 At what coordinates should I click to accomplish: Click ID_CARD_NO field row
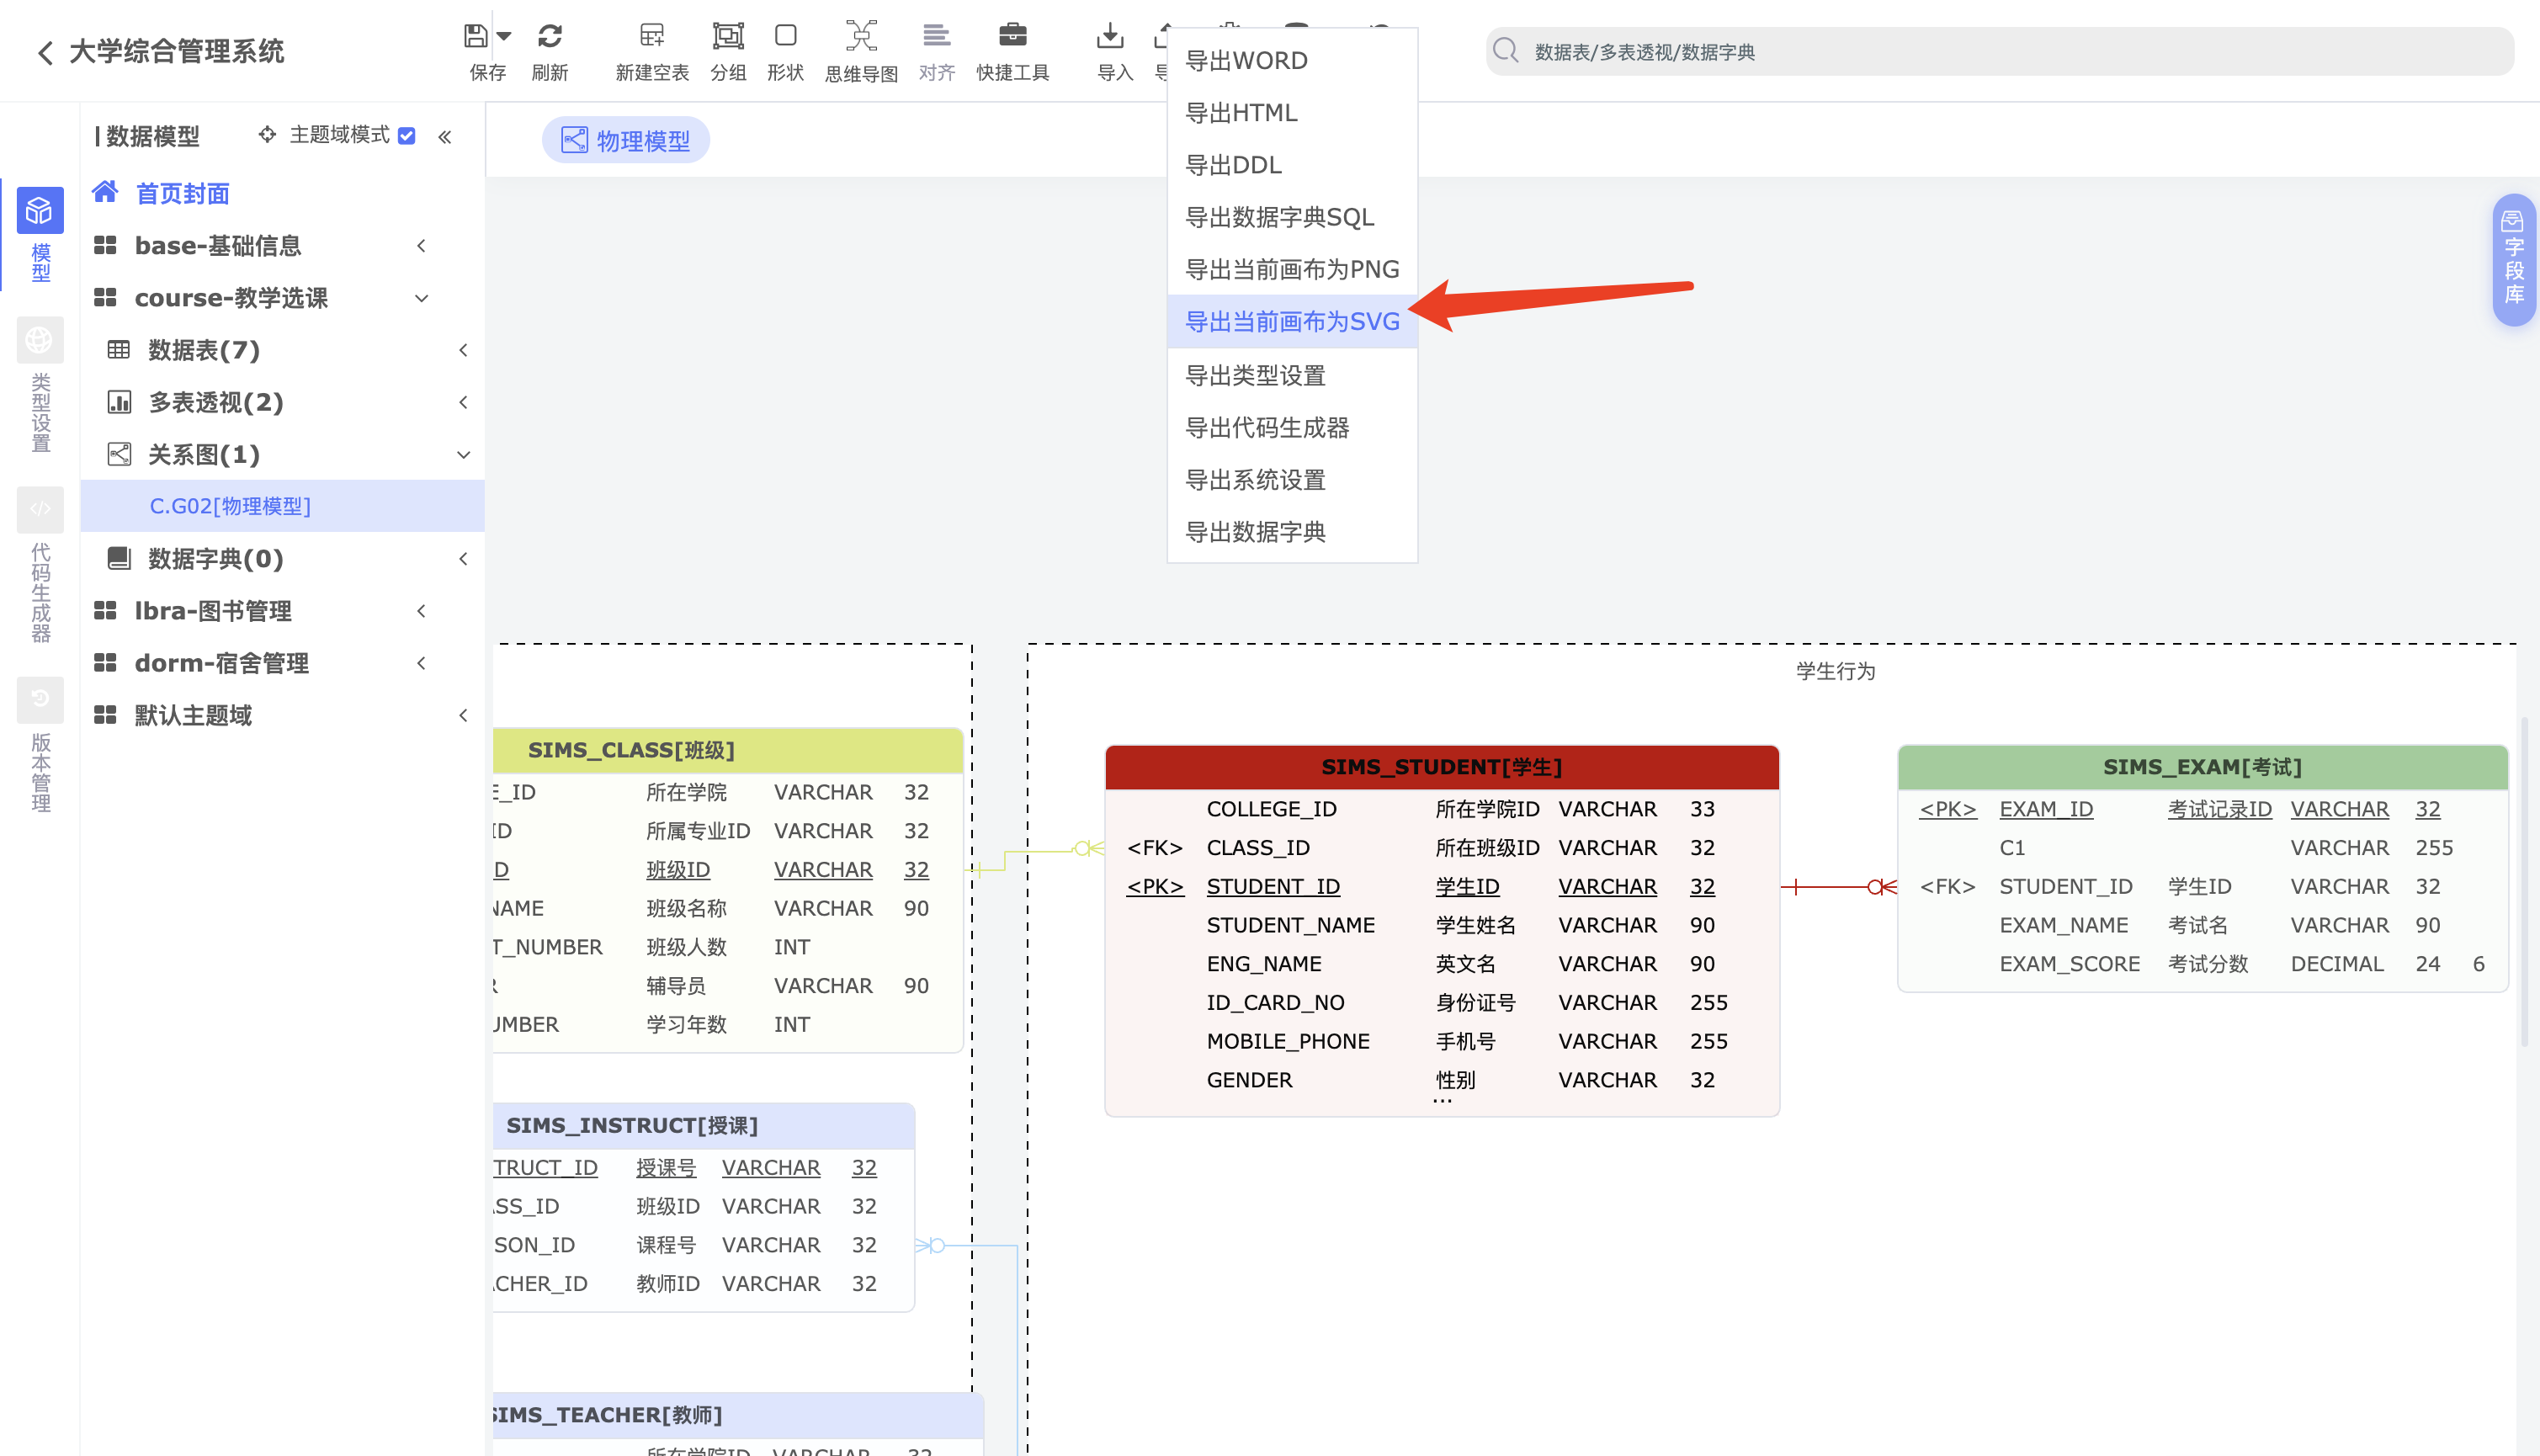pyautogui.click(x=1441, y=1002)
